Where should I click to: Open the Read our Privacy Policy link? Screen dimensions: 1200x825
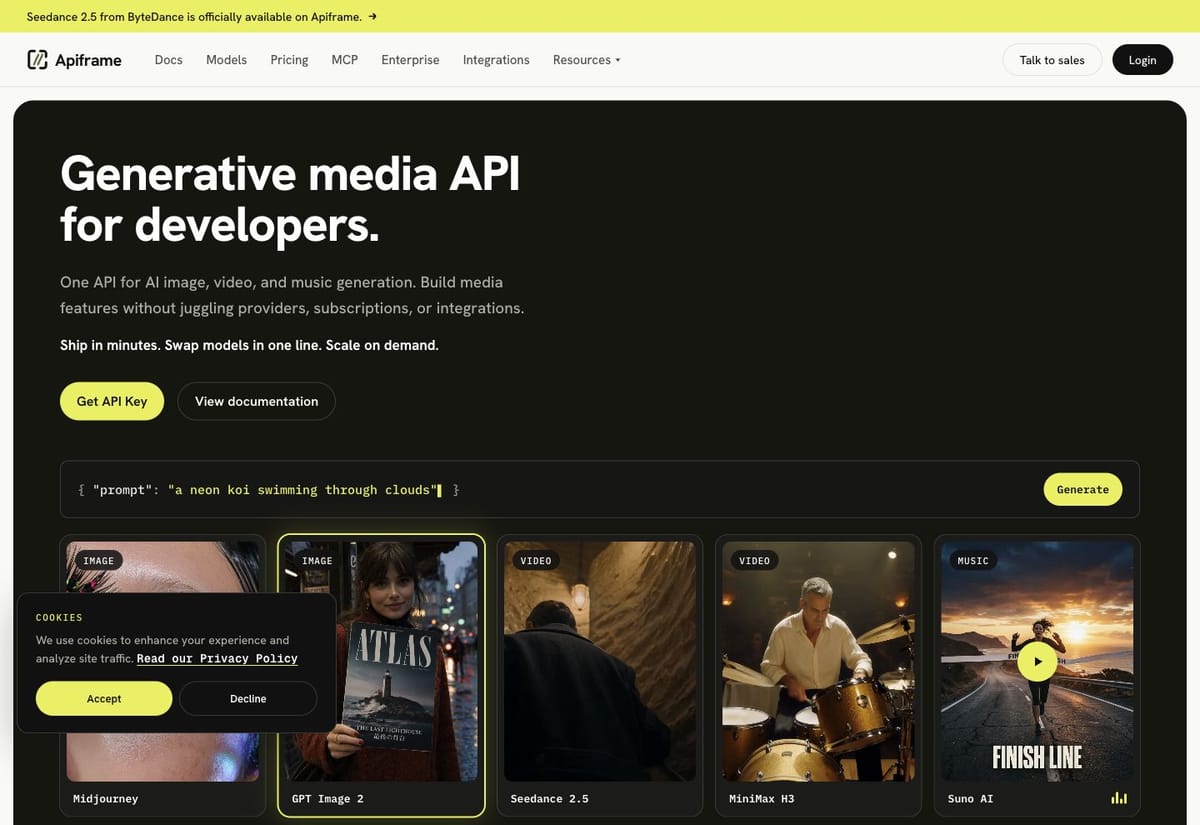pos(217,658)
